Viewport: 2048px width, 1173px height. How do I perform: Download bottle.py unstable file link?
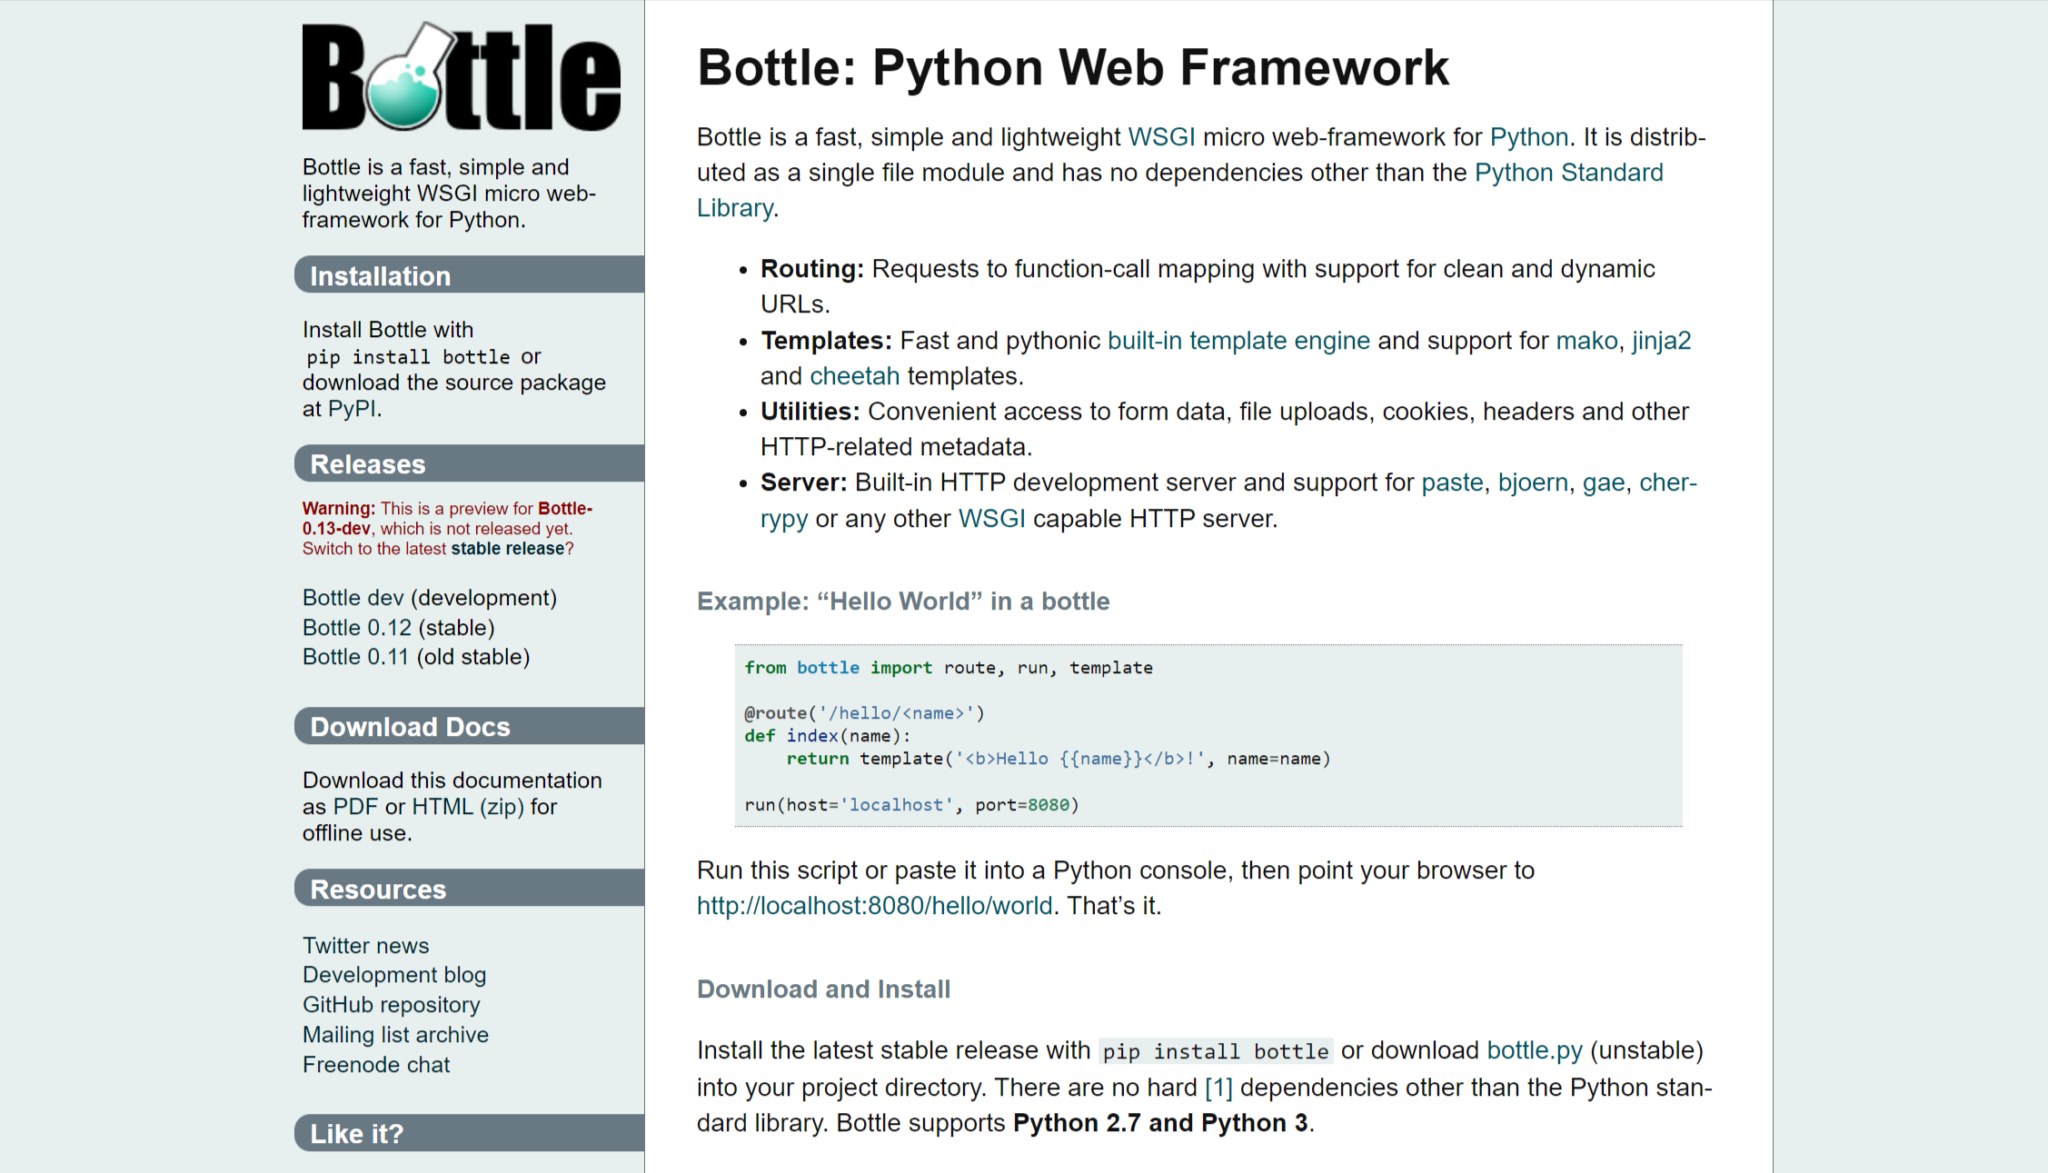tap(1534, 1051)
